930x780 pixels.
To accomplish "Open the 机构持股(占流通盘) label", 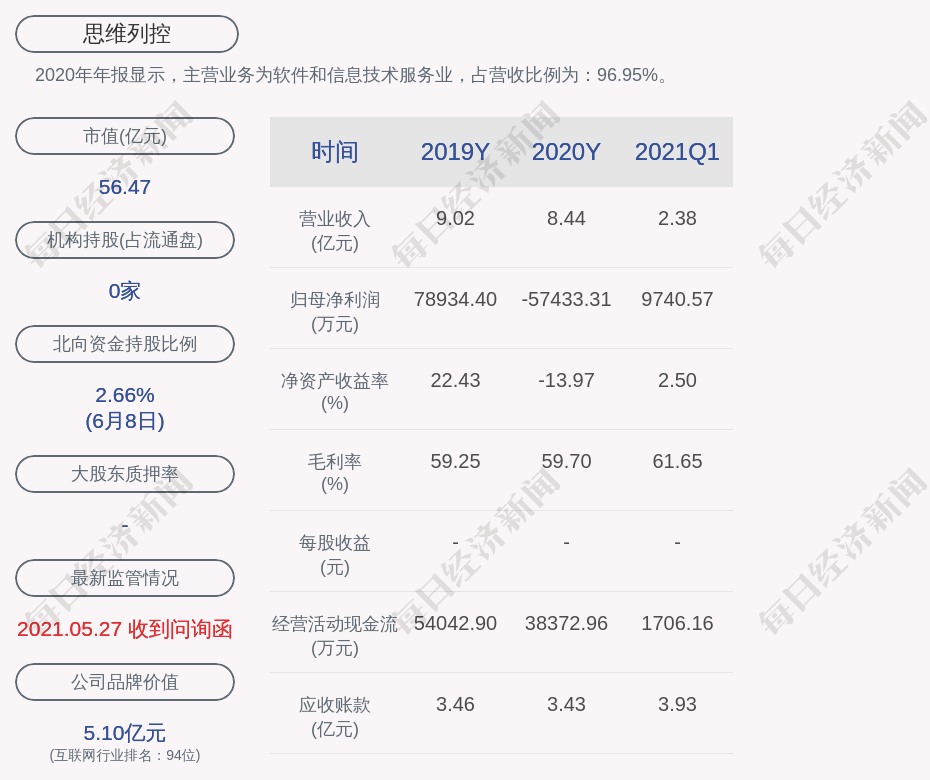I will 125,240.
